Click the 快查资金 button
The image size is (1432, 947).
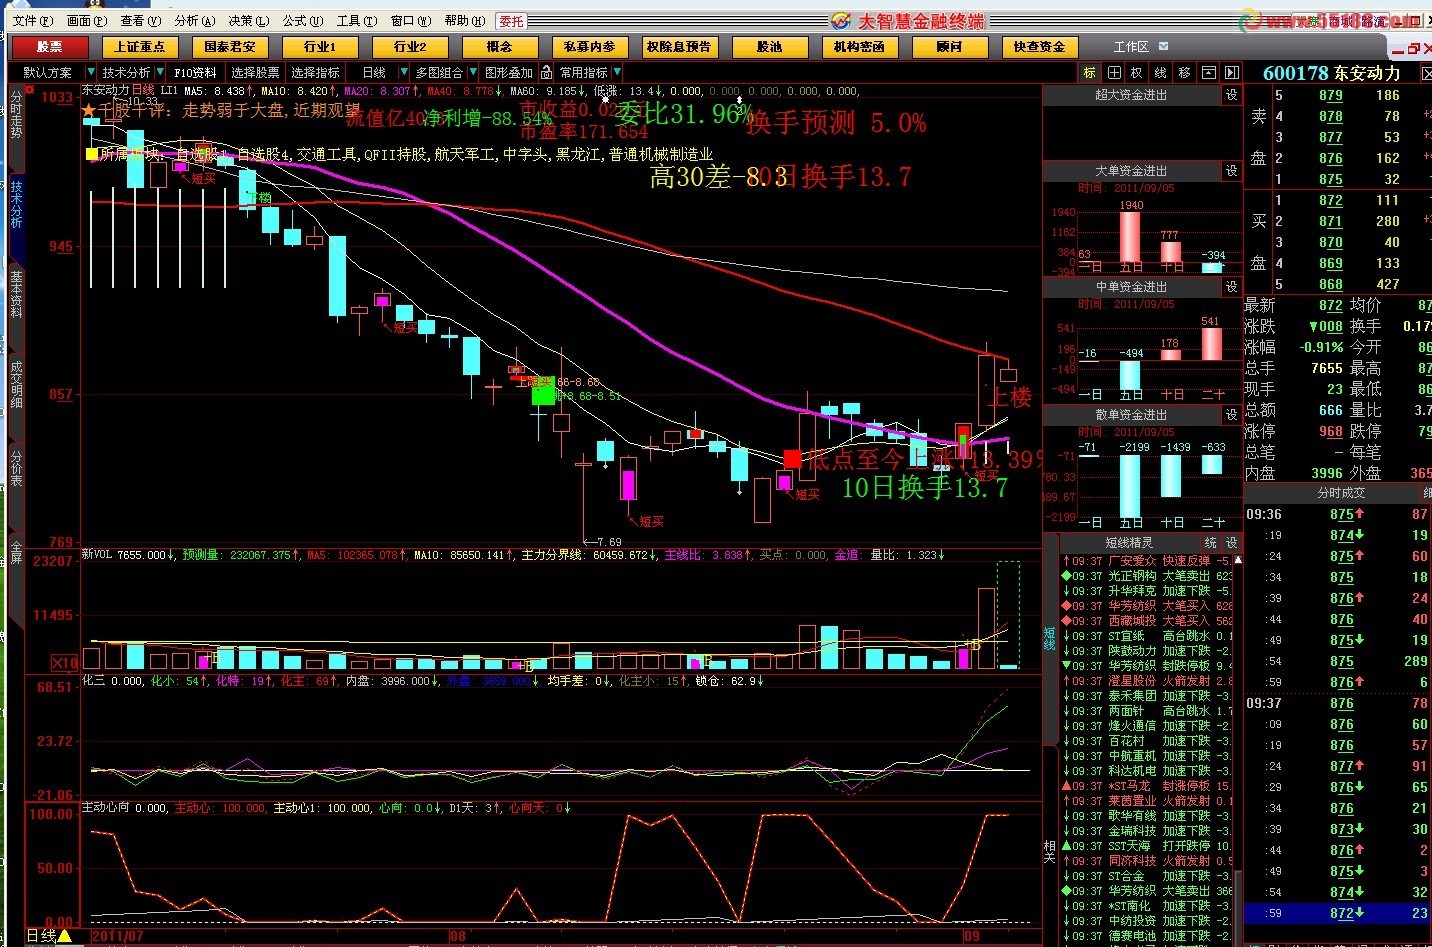click(x=1039, y=47)
